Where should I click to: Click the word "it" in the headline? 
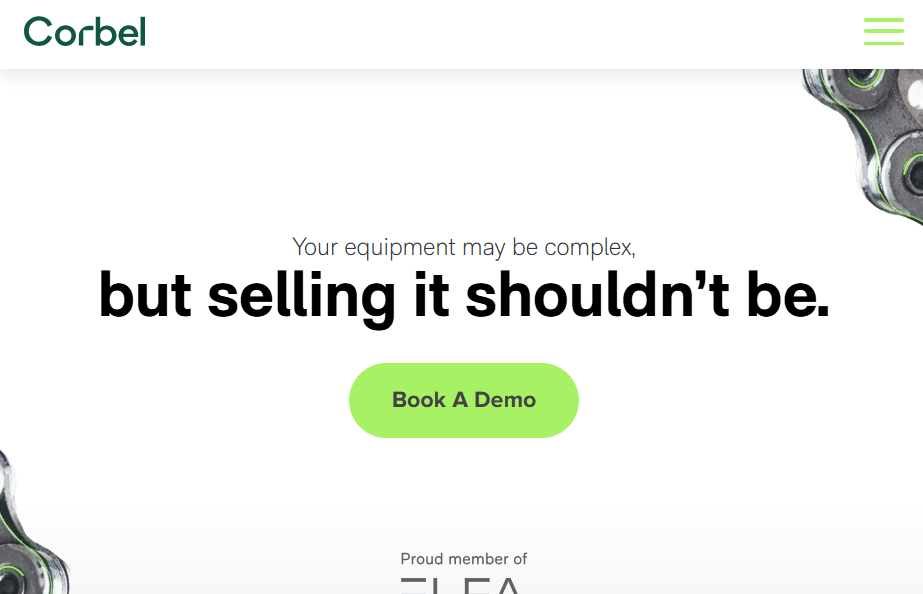click(431, 295)
